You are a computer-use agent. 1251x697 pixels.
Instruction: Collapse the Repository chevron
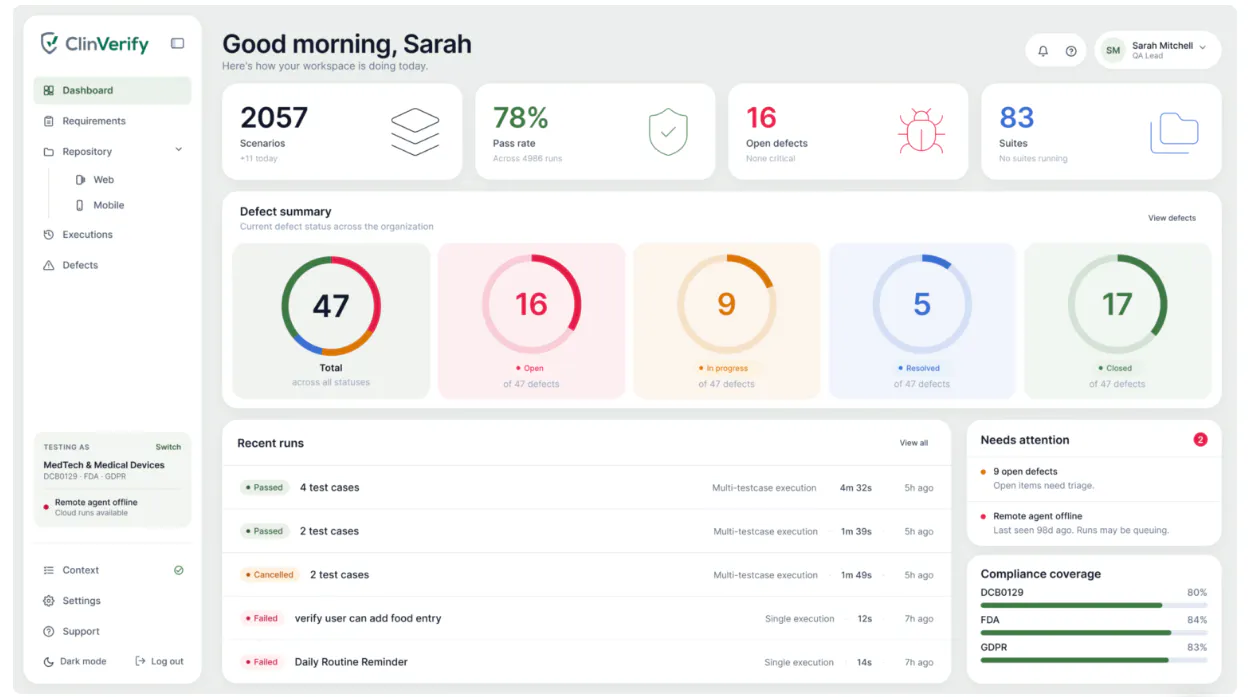179,150
